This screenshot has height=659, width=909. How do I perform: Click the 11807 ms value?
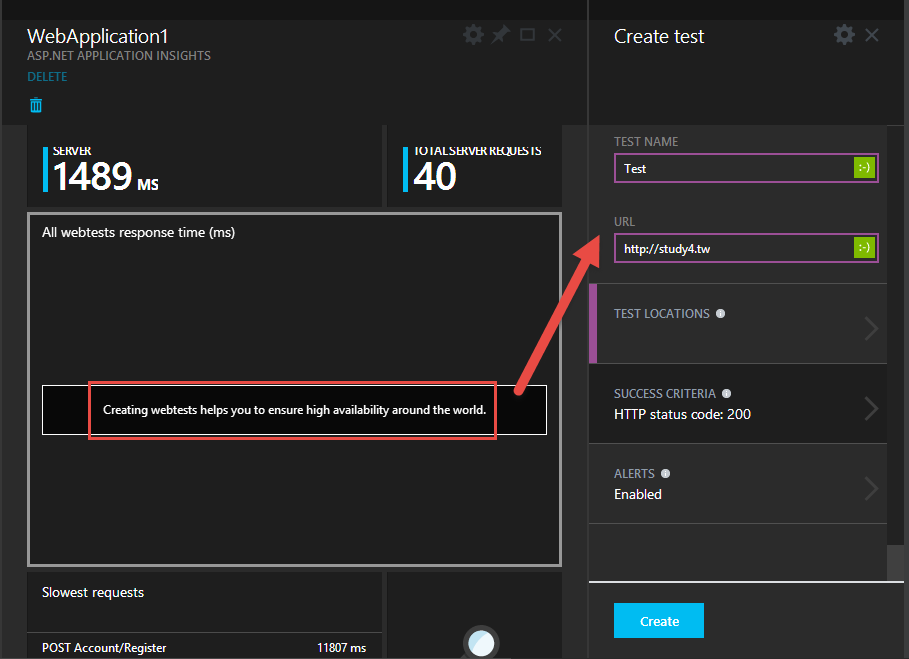click(x=341, y=648)
